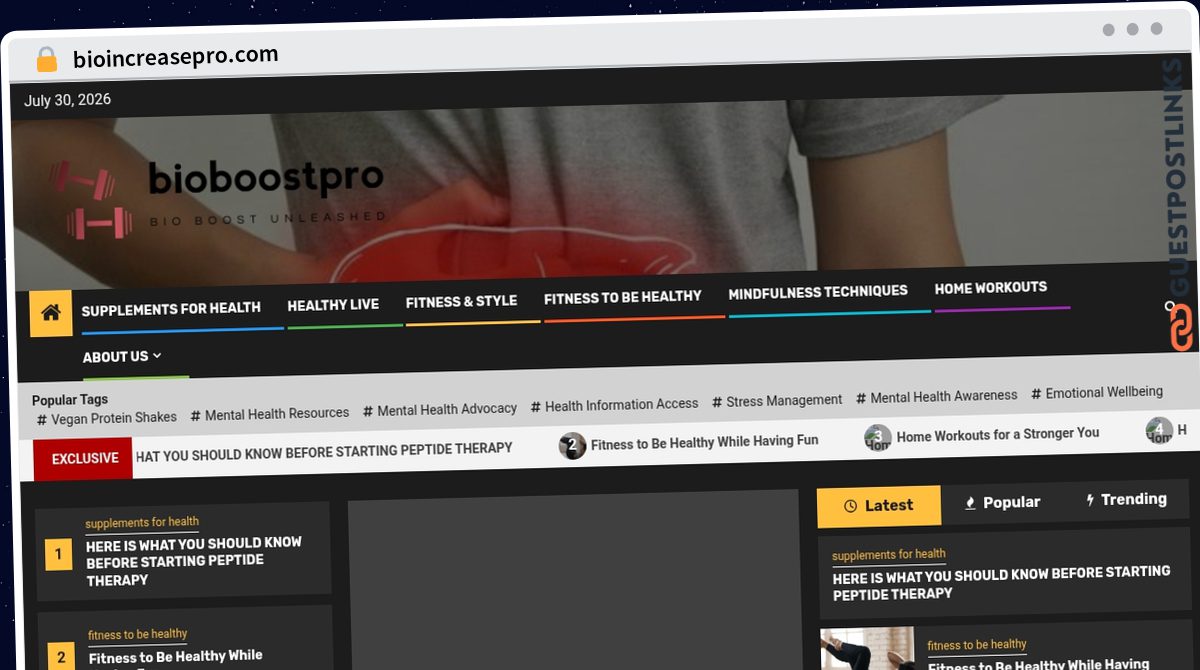
Task: Click fitness to be healthy category in Latest panel
Action: tap(977, 645)
